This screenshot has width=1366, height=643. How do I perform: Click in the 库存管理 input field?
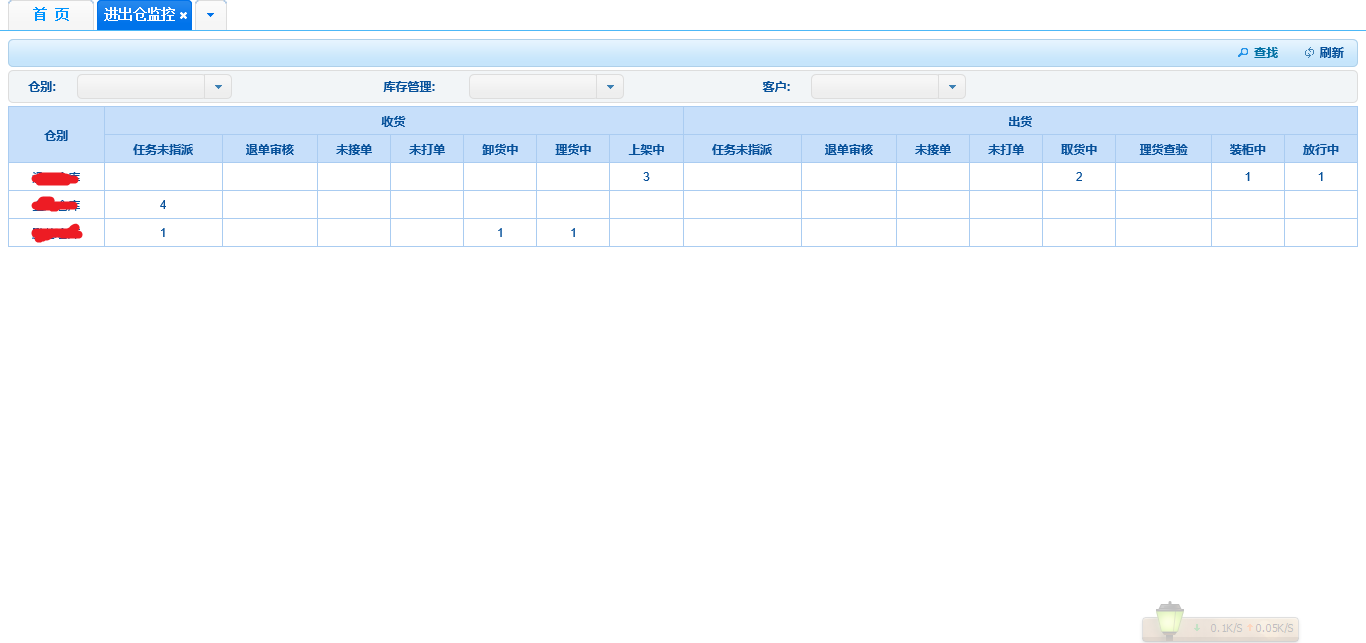click(x=533, y=87)
